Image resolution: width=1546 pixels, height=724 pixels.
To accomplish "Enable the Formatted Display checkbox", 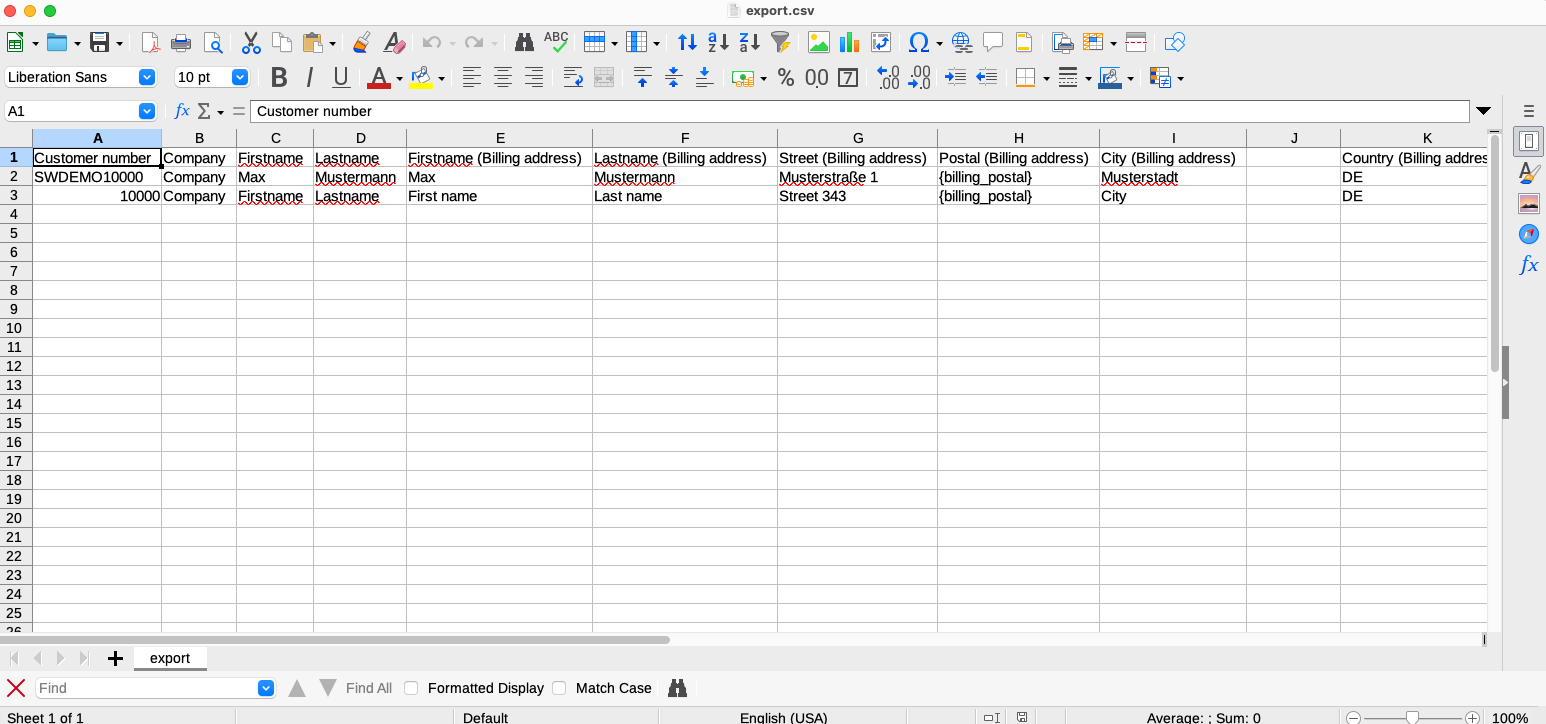I will 411,688.
